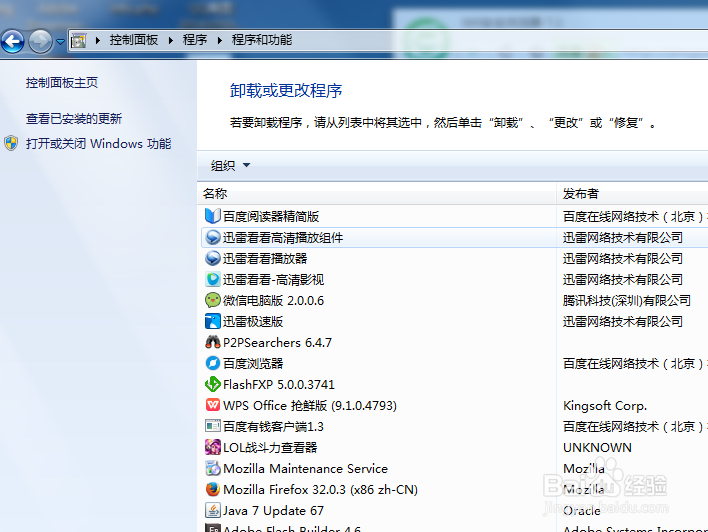
Task: Click the P2PSearchers binoculars icon
Action: (213, 342)
